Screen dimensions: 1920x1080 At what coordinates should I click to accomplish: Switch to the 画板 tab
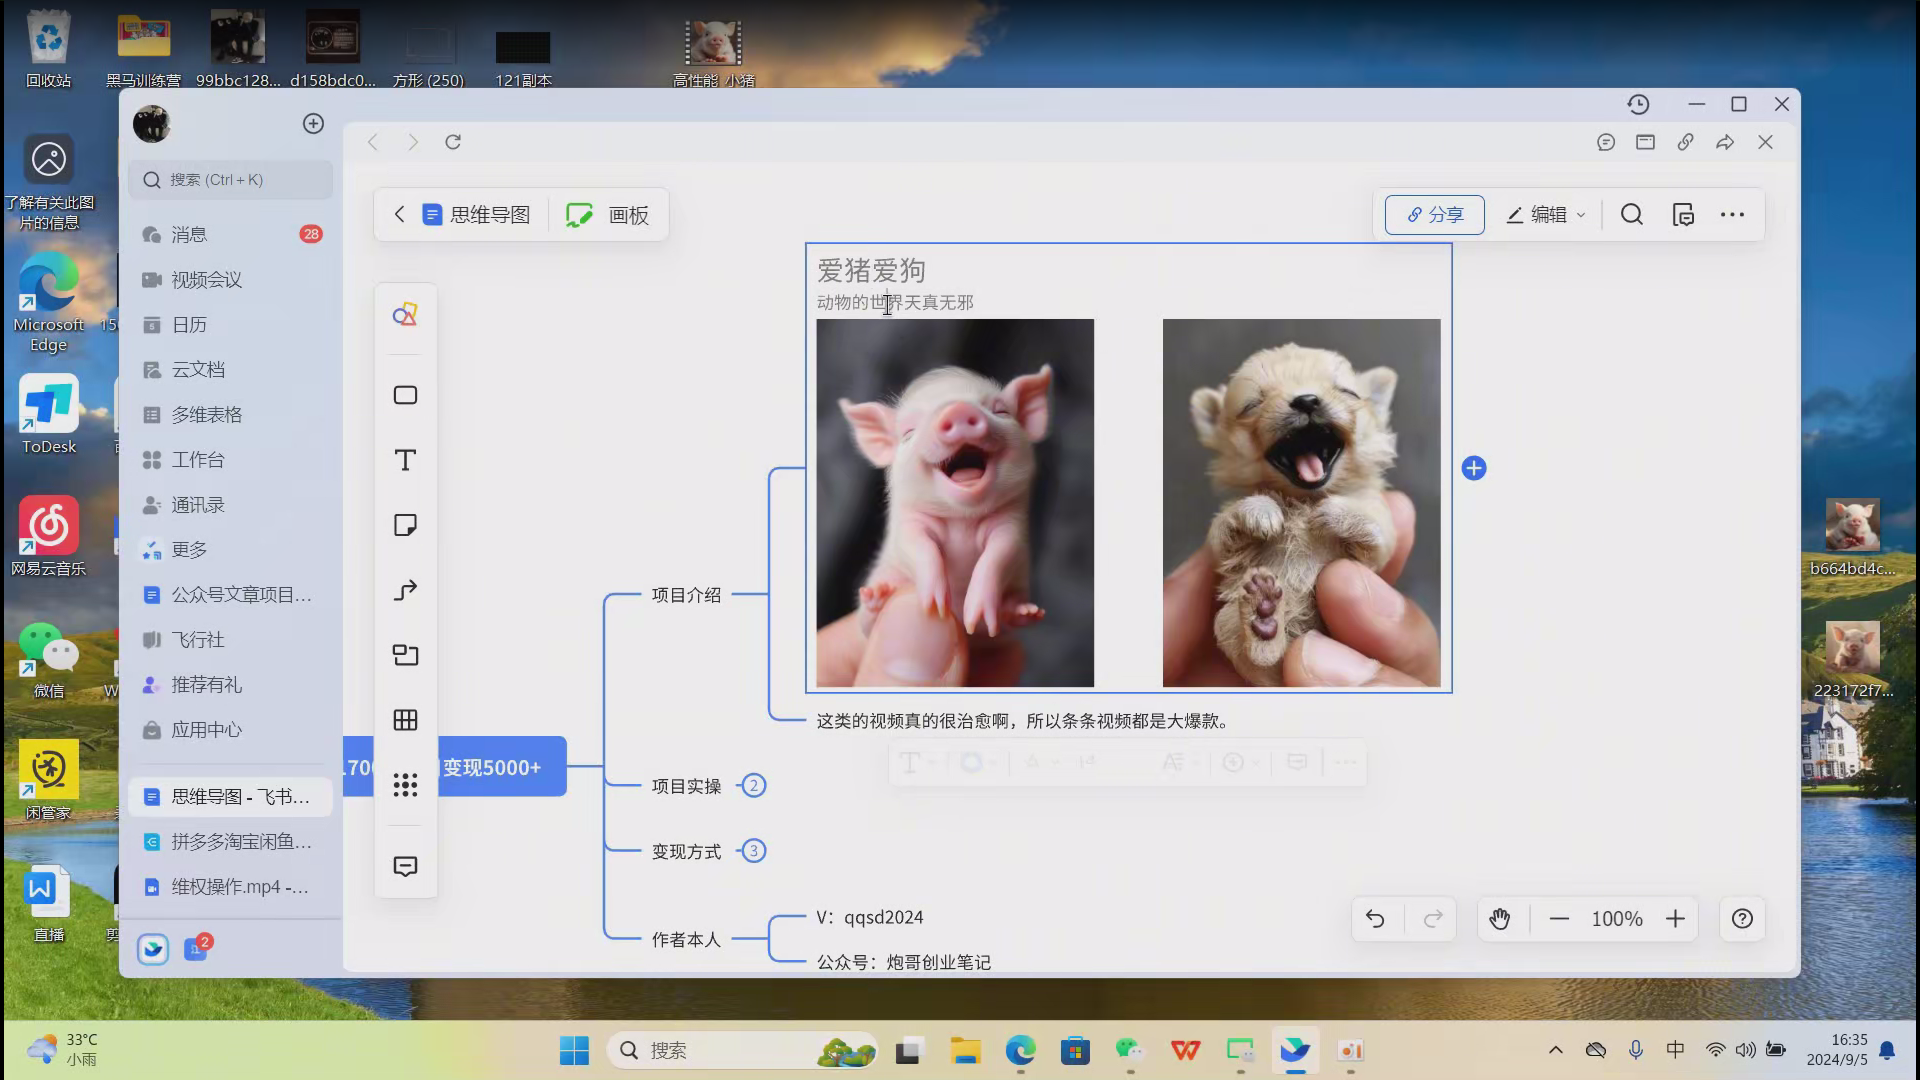(x=608, y=215)
